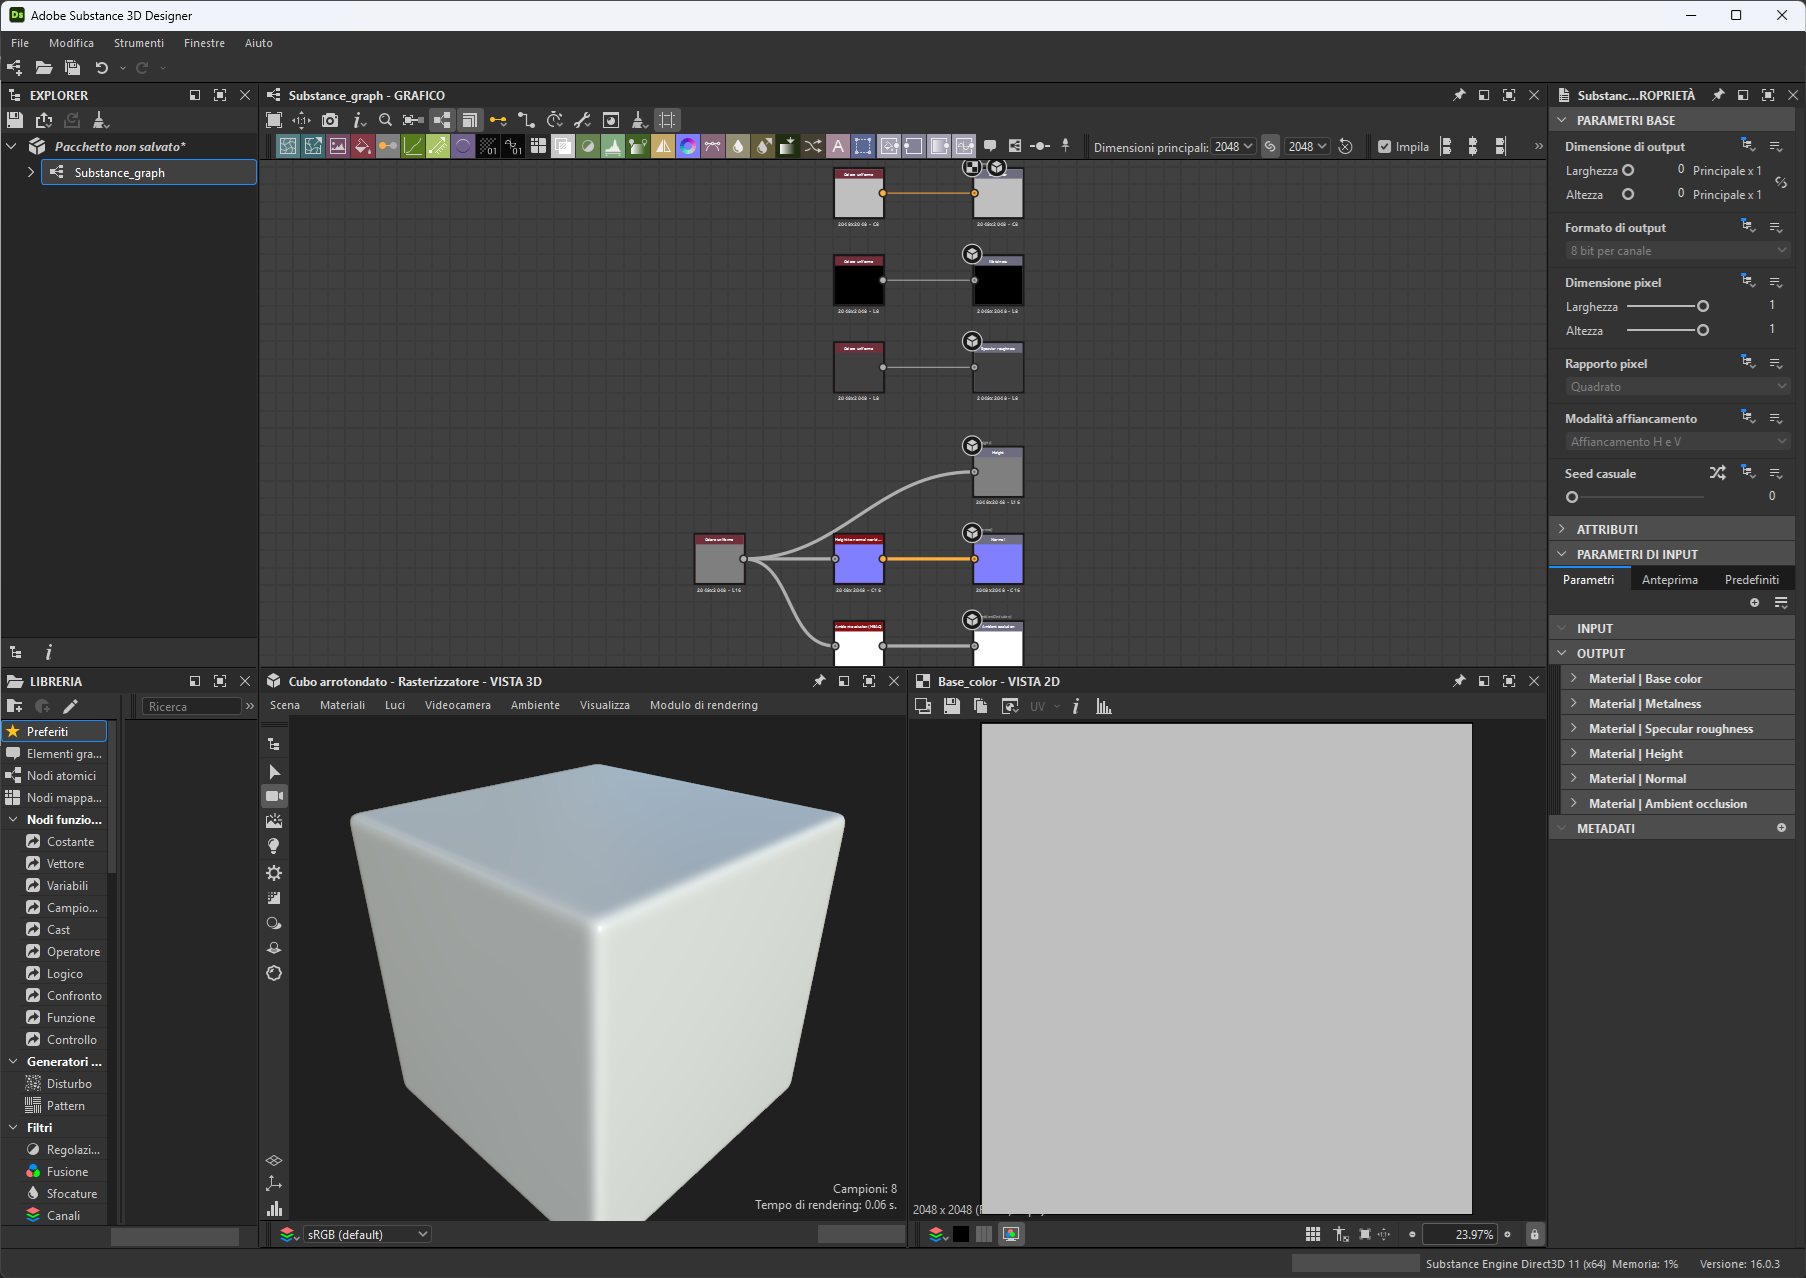Click the library Ricerca search field
The width and height of the screenshot is (1806, 1278).
pyautogui.click(x=192, y=706)
